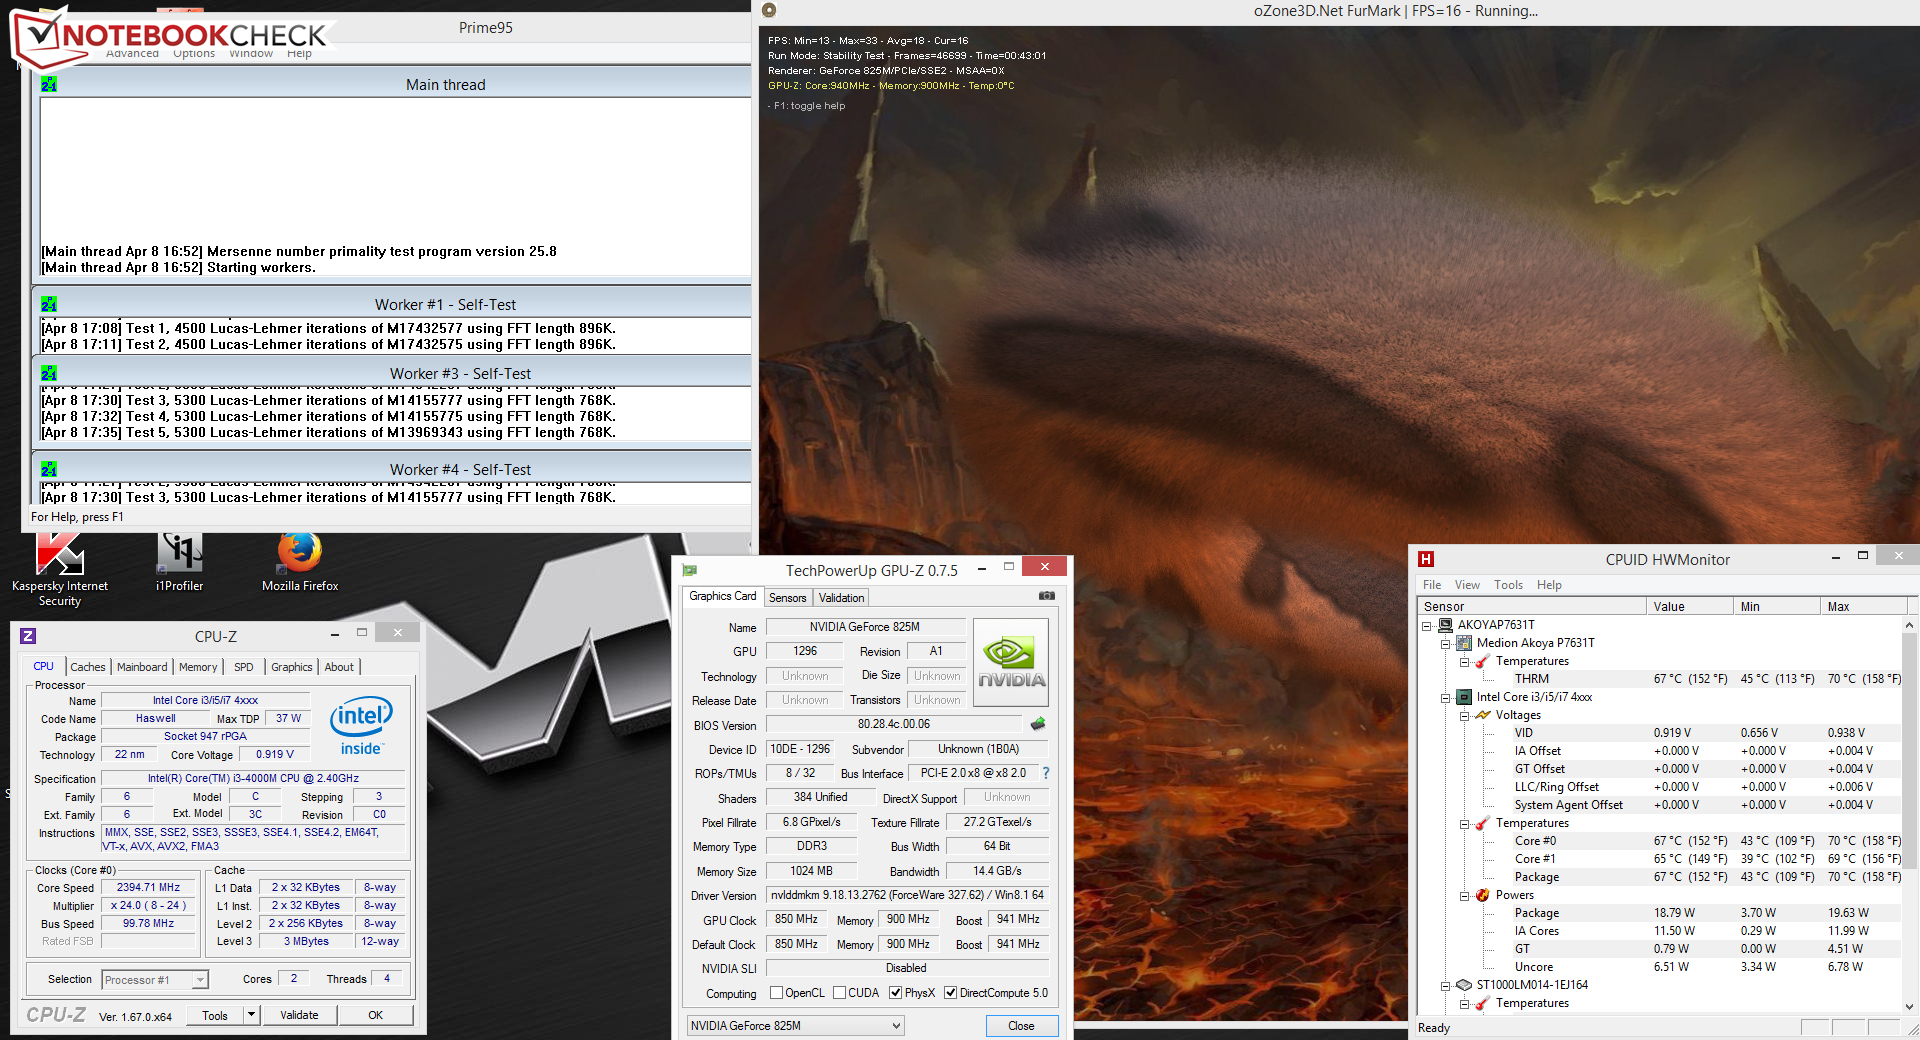1920x1040 pixels.
Task: Switch to the Caches tab in CPU-Z
Action: [88, 667]
